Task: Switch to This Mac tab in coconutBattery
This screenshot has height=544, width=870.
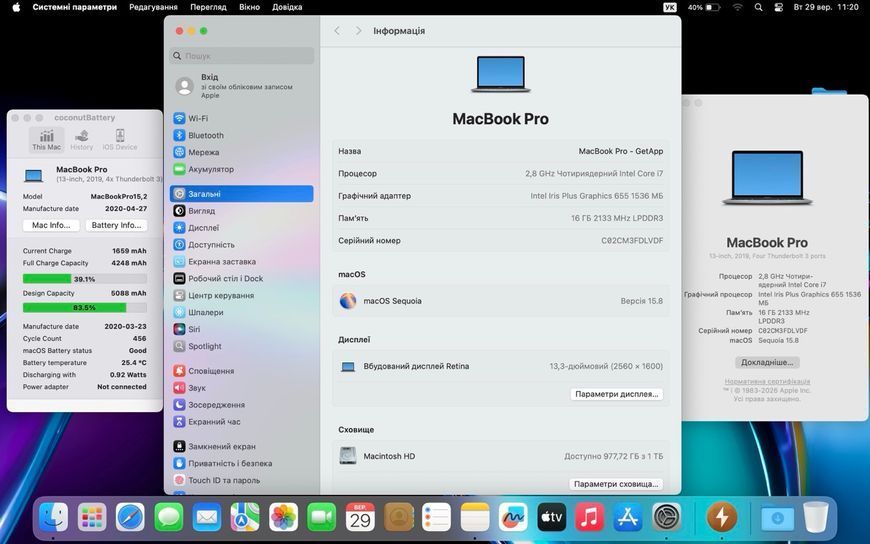Action: coord(47,140)
